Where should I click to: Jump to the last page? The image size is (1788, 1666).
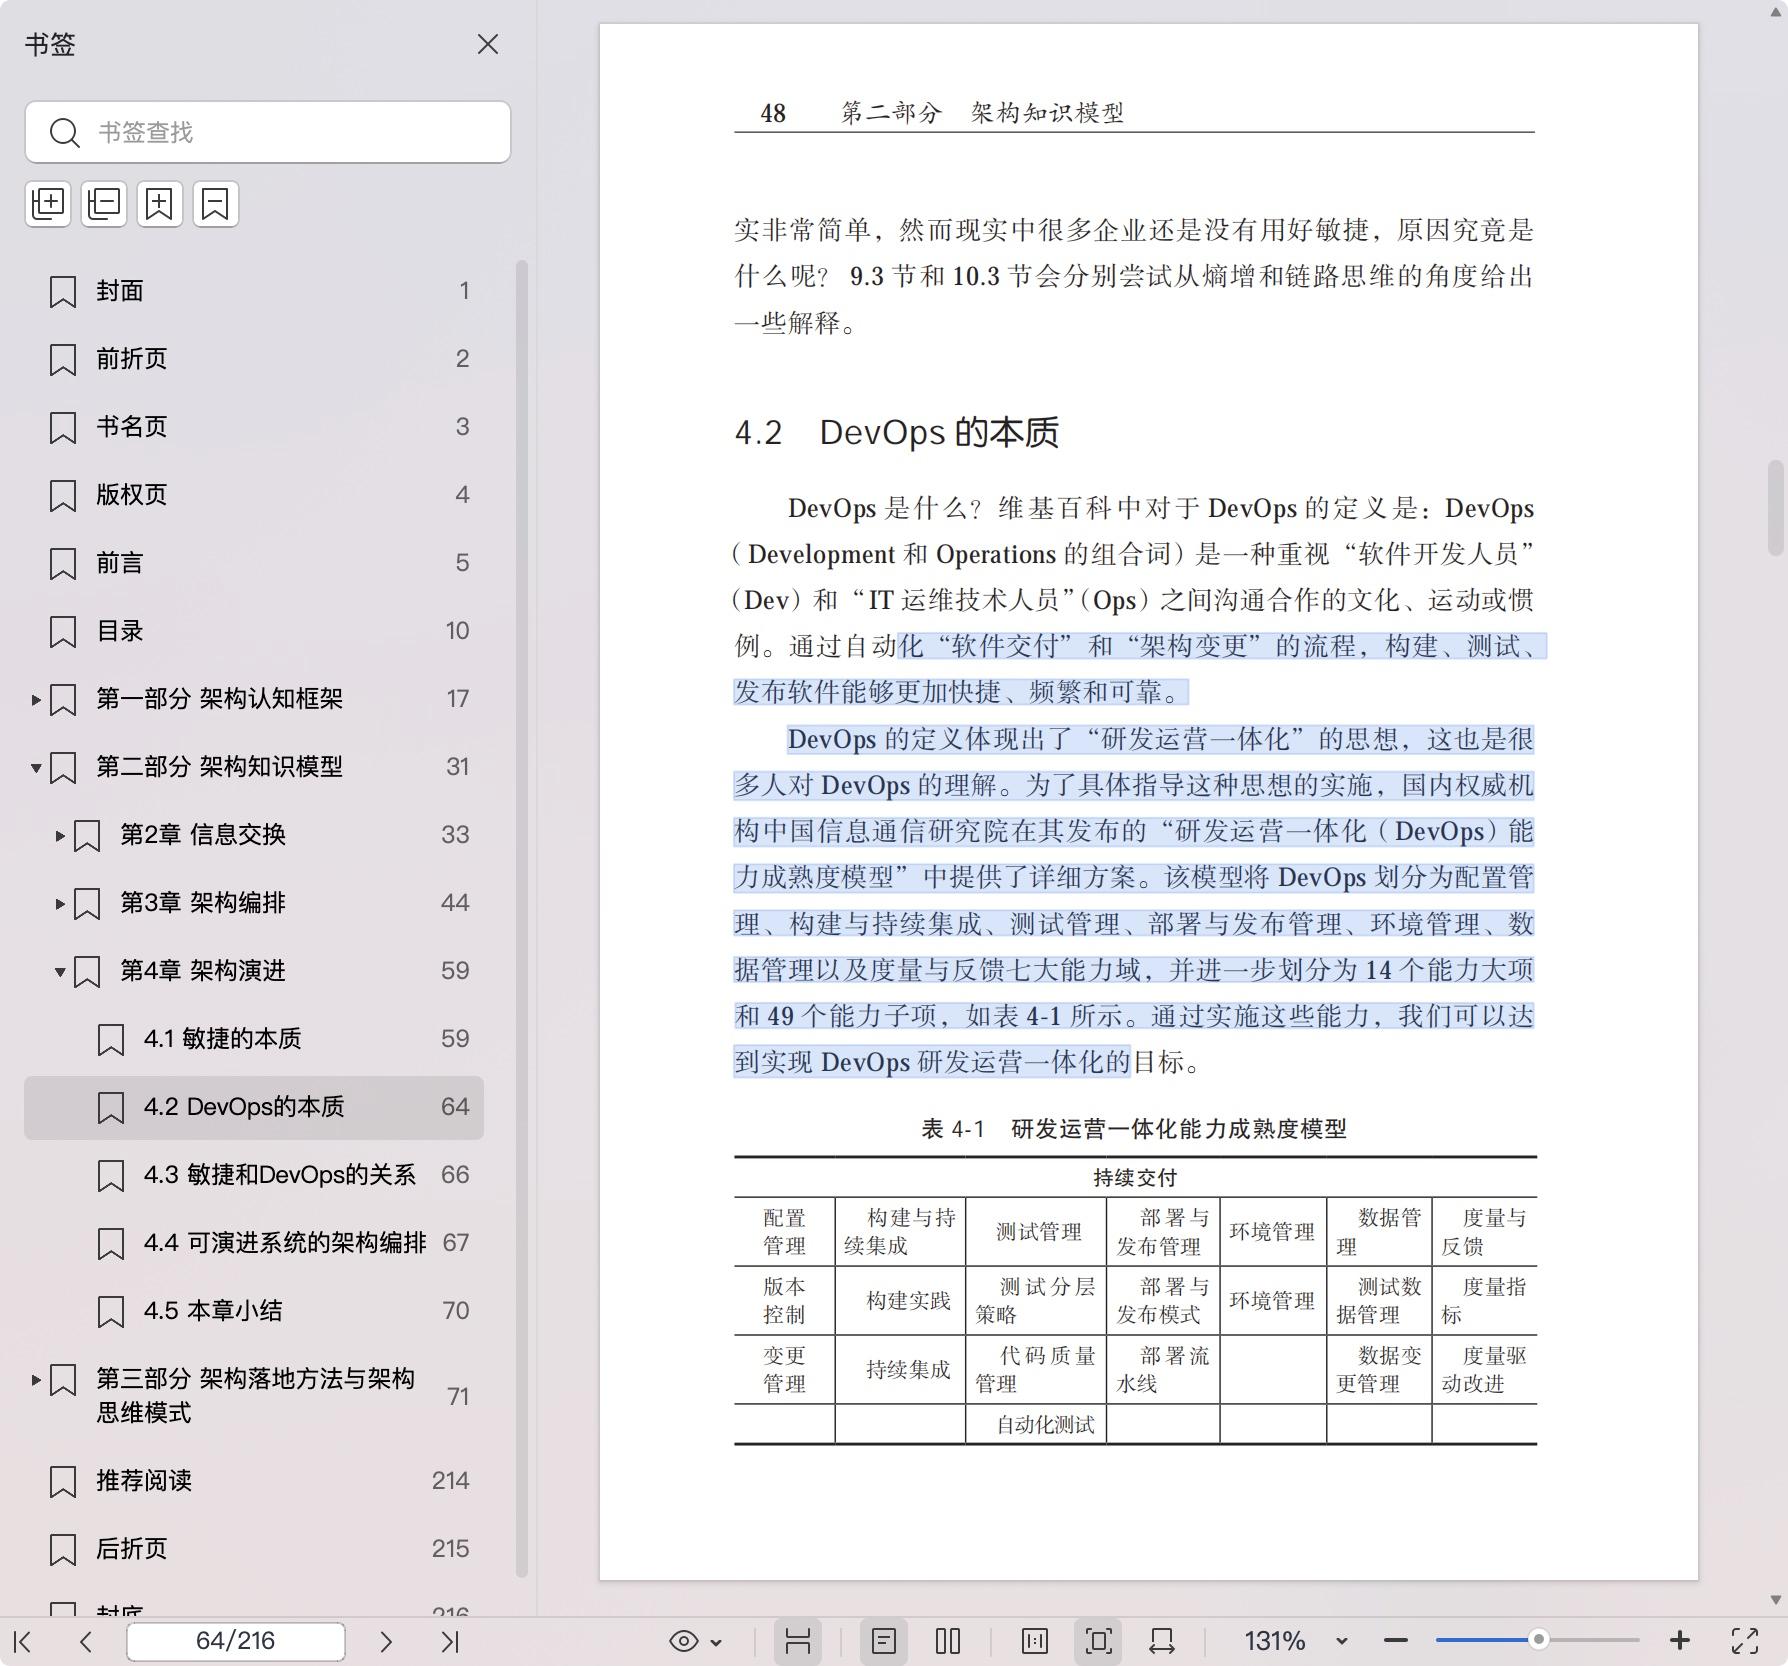click(450, 1641)
